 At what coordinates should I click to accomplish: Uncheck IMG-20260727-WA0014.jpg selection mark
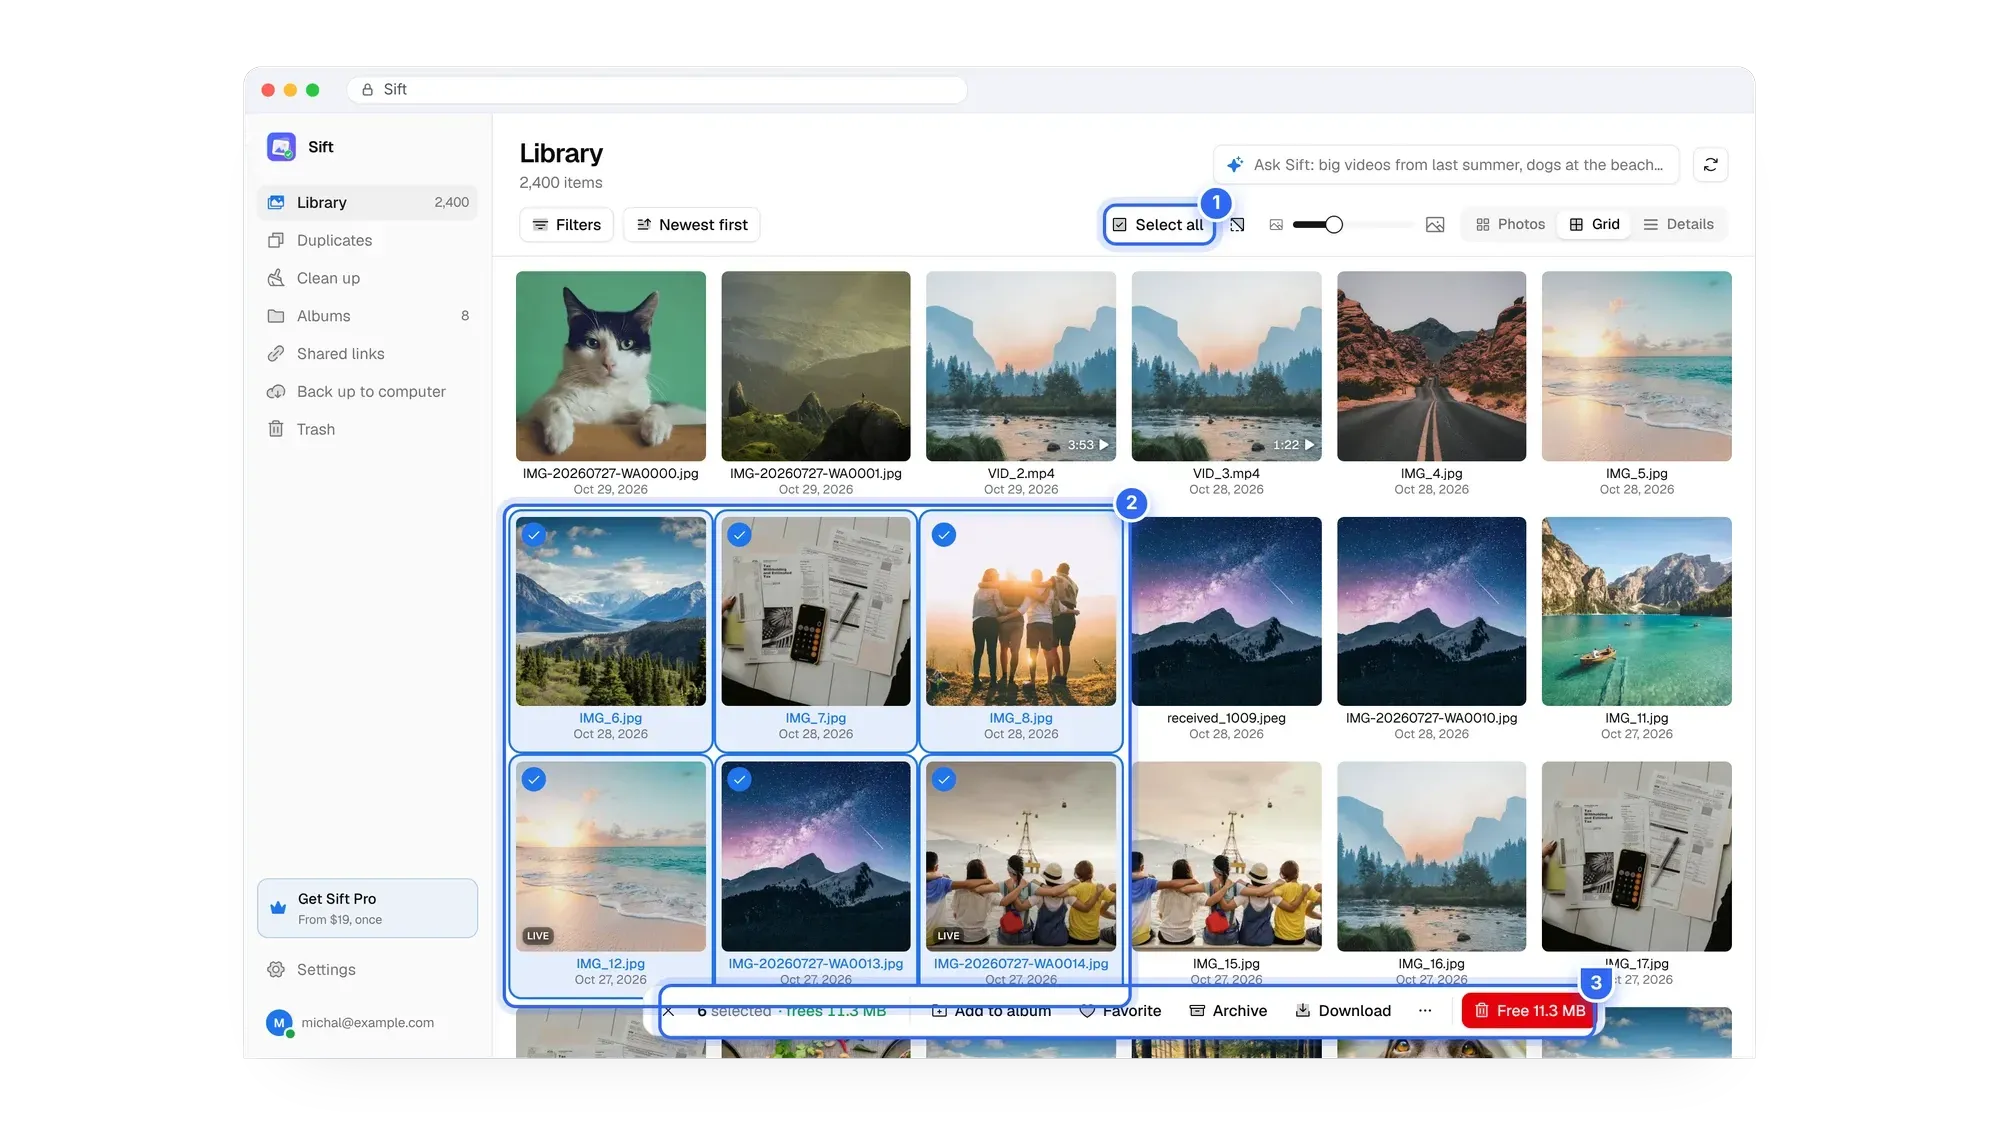pos(944,780)
